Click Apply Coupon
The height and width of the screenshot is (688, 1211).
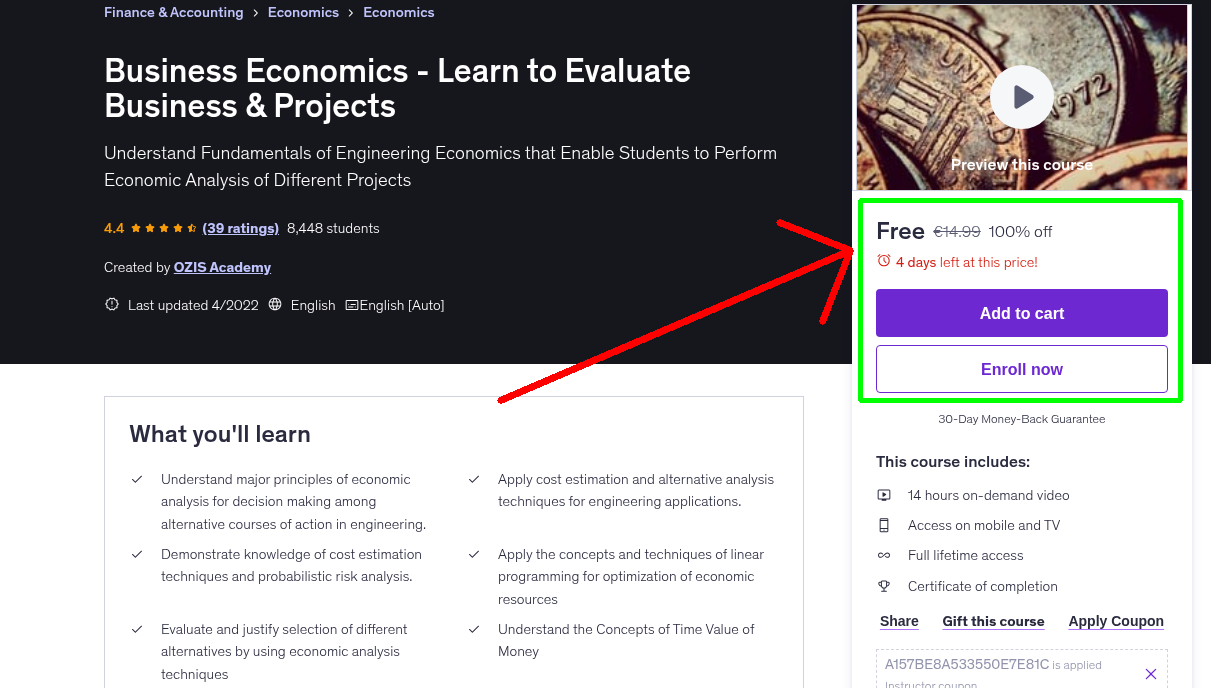(x=1116, y=621)
